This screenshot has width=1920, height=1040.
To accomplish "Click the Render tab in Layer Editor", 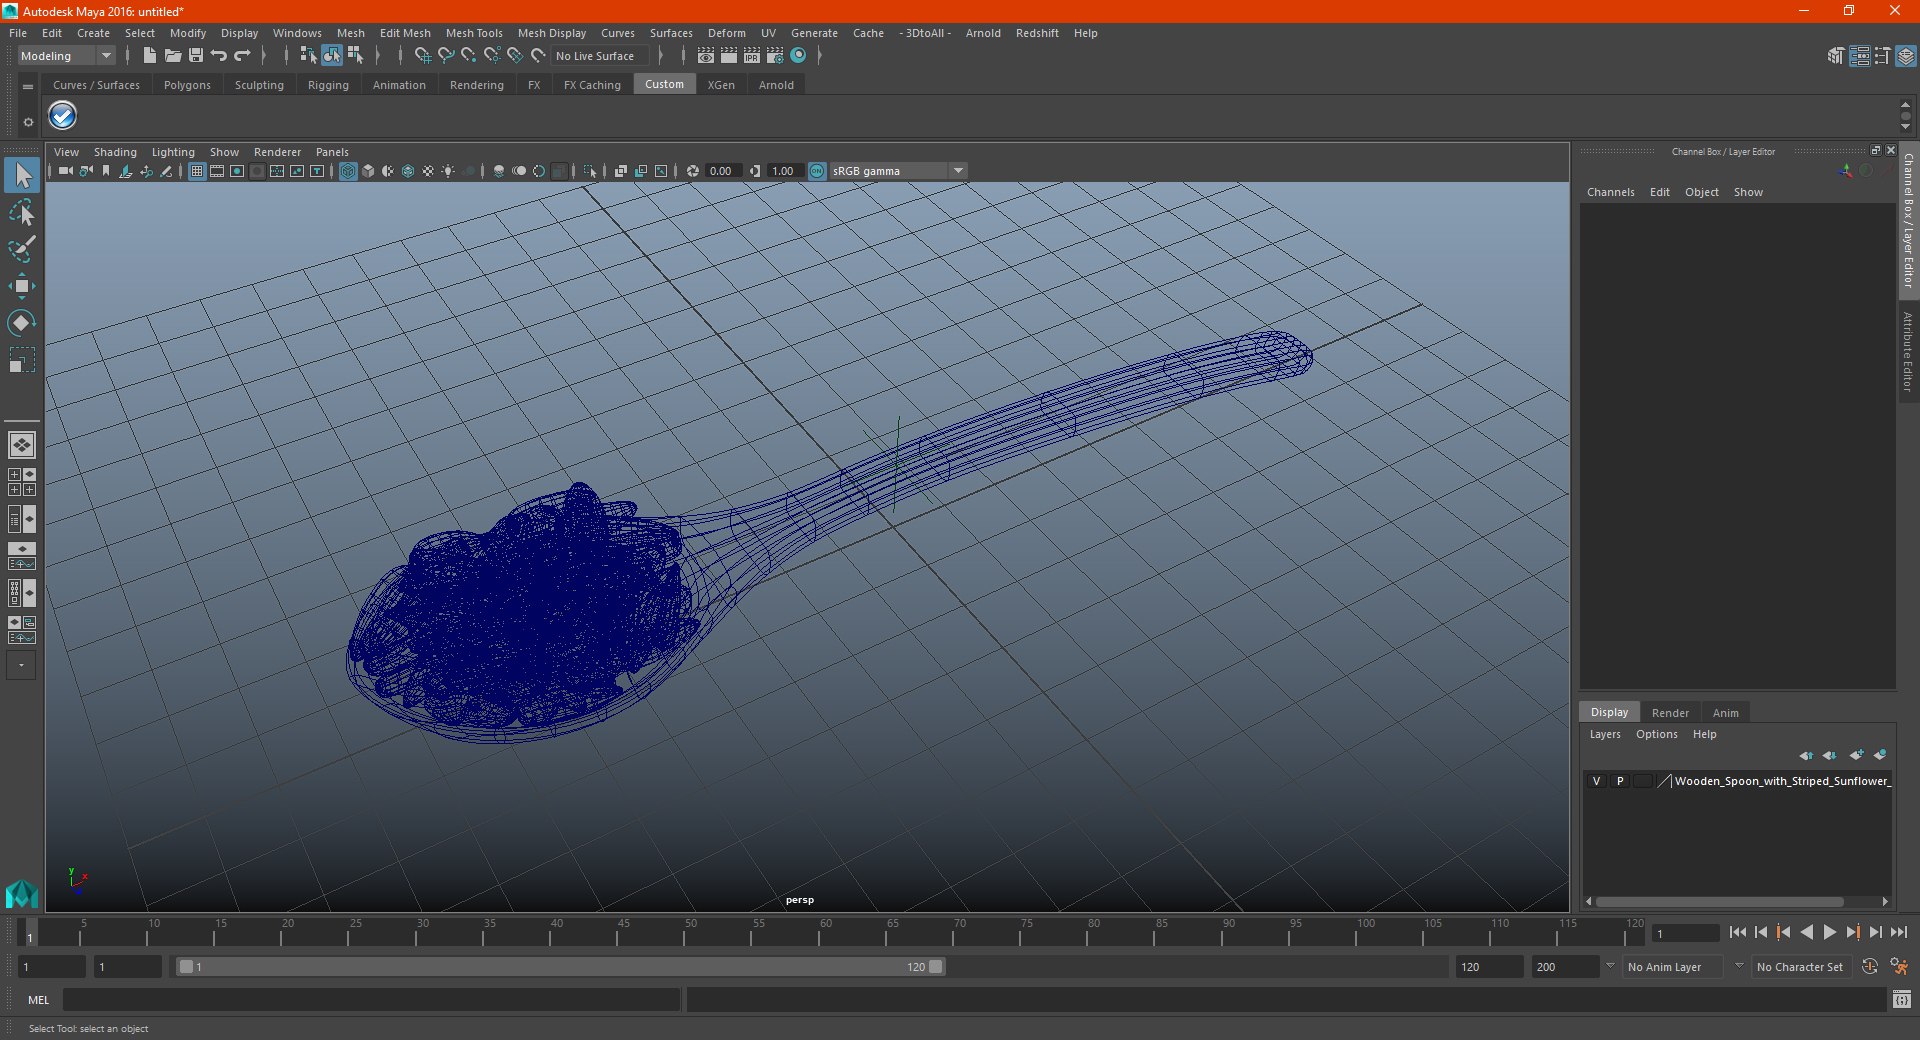I will click(1670, 713).
